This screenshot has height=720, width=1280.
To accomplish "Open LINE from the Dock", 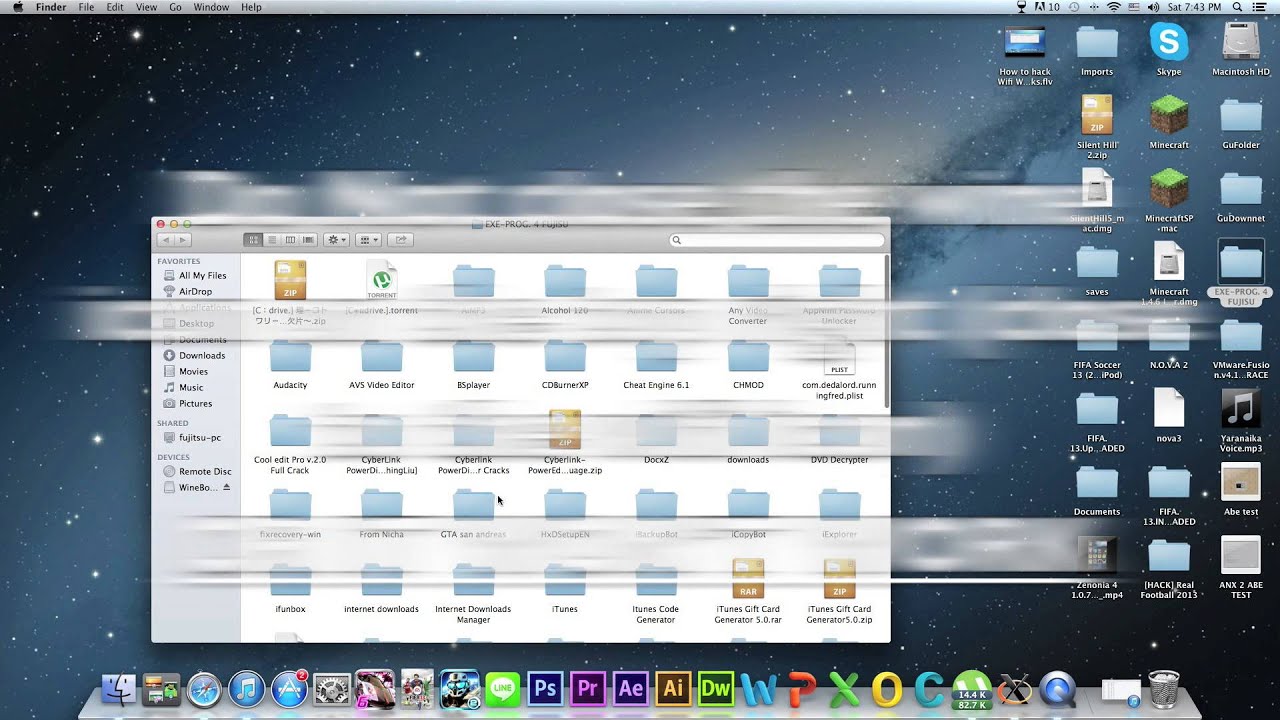I will pos(502,688).
